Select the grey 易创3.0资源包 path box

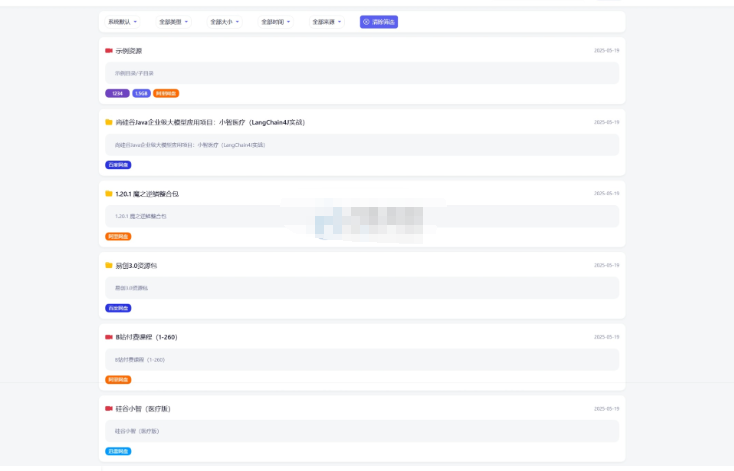tap(362, 288)
